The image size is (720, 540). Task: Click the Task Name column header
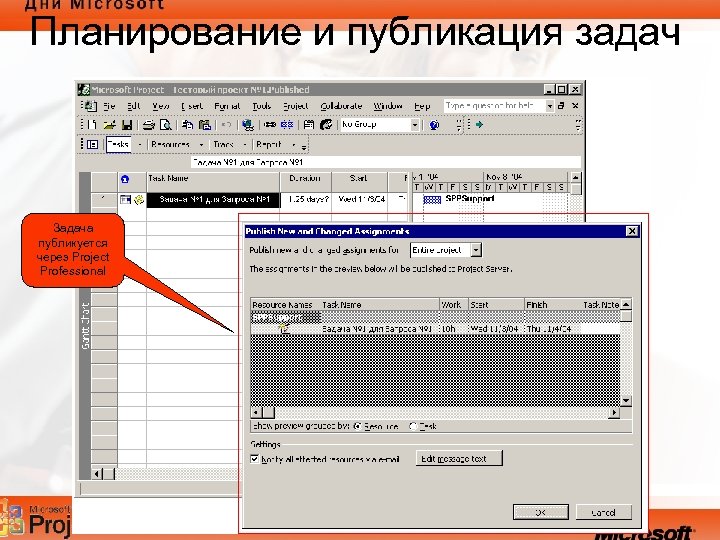tap(213, 182)
